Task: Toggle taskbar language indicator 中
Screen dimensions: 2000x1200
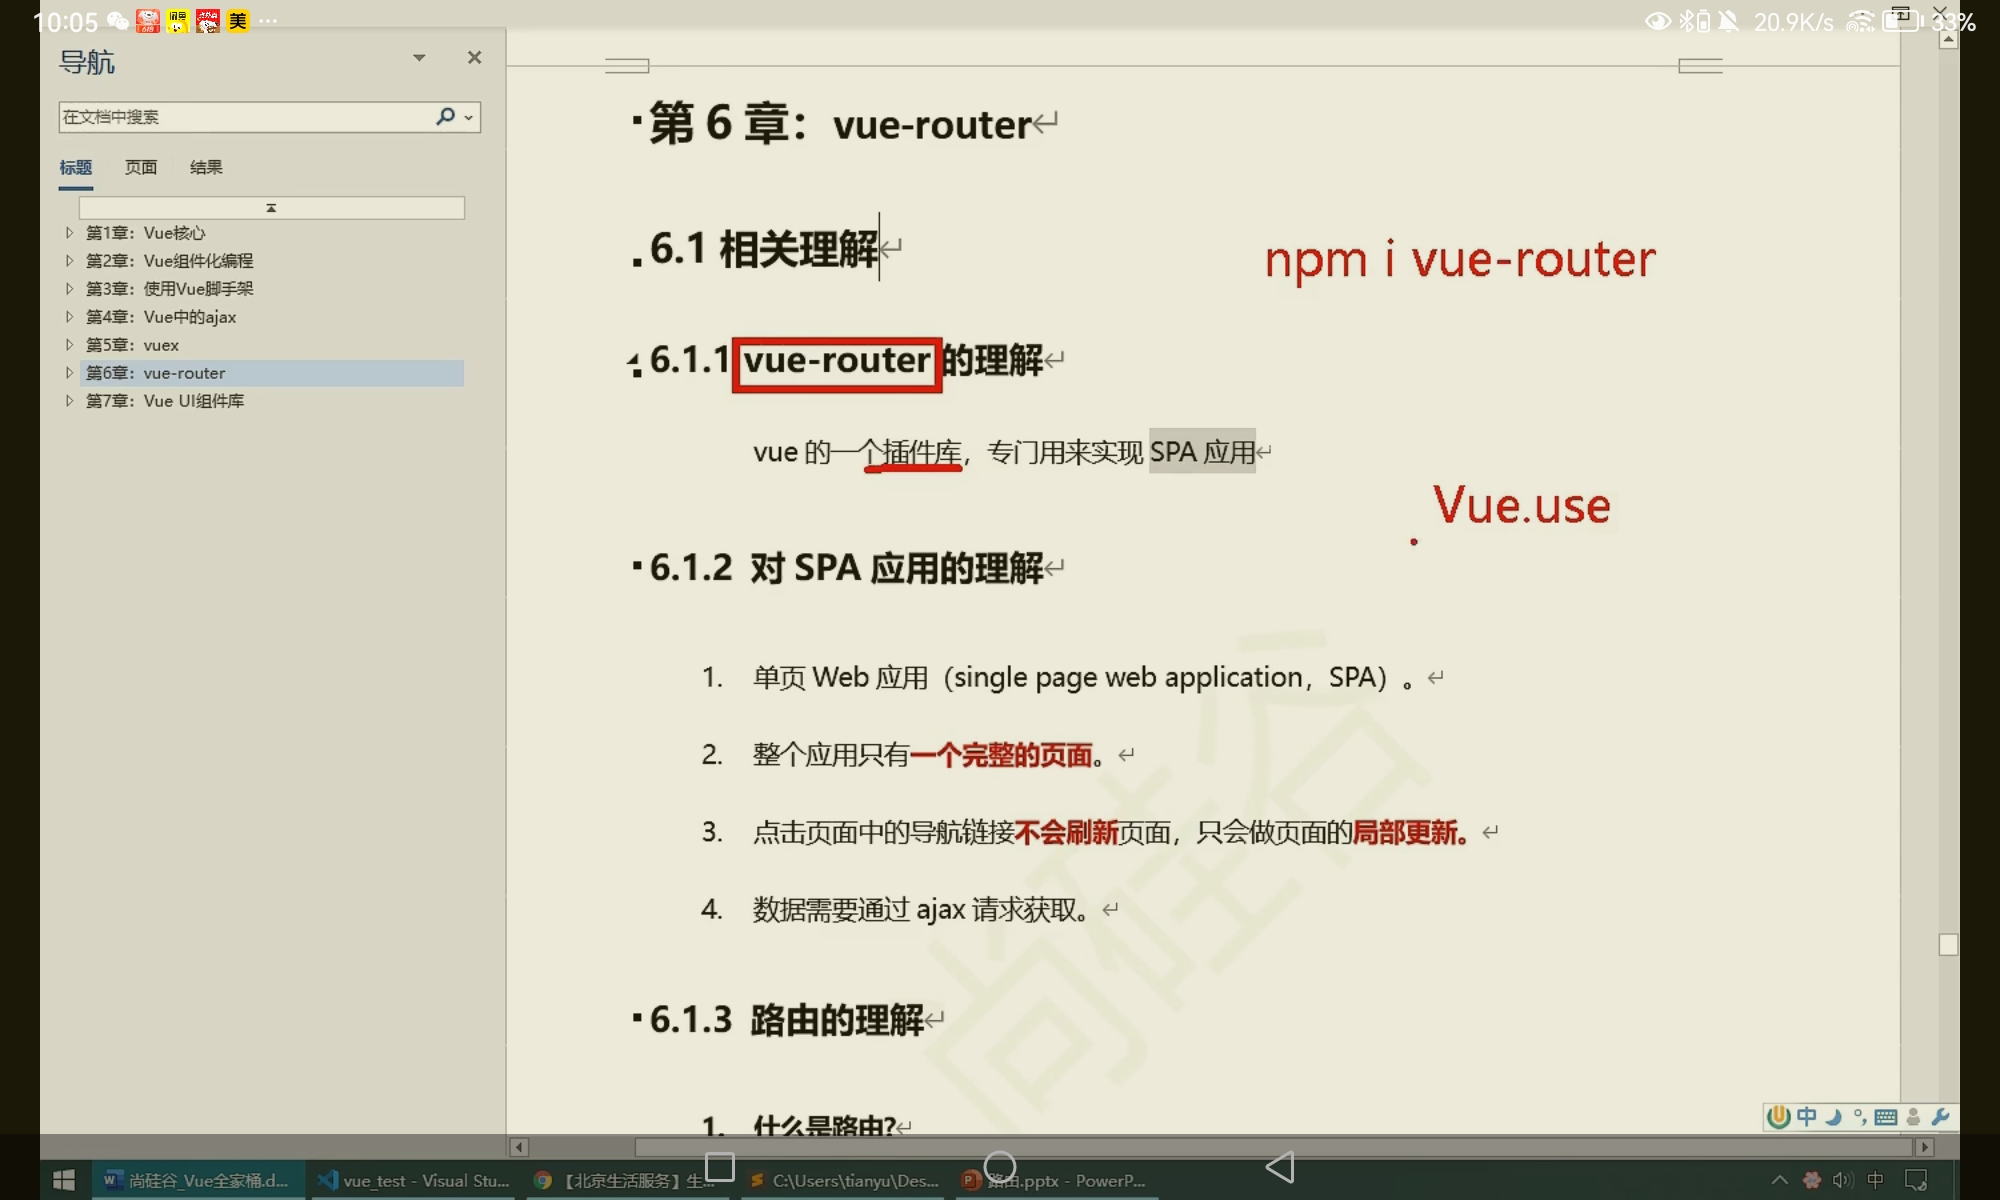Action: tap(1875, 1180)
